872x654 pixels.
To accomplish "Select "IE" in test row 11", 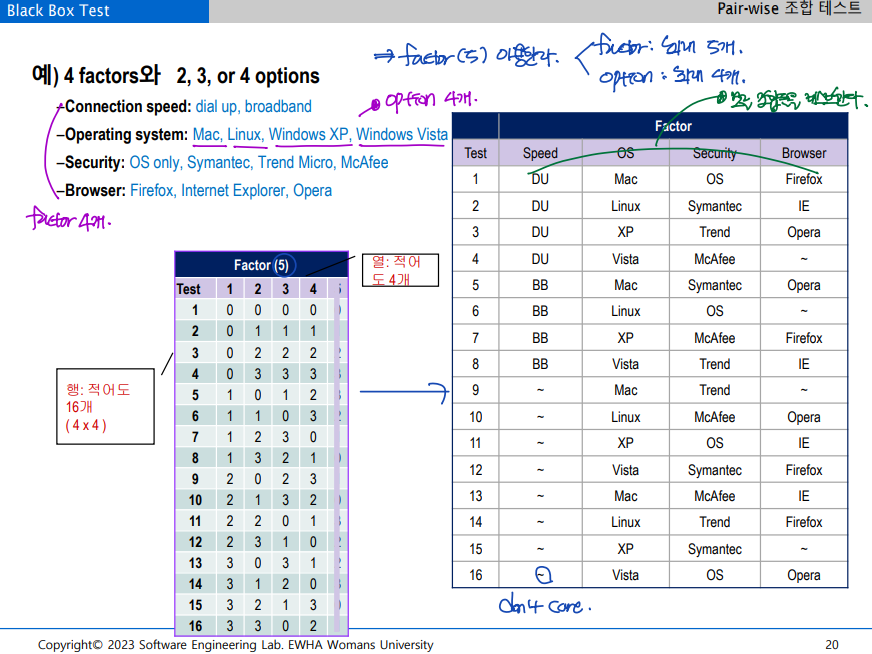I will coord(804,443).
